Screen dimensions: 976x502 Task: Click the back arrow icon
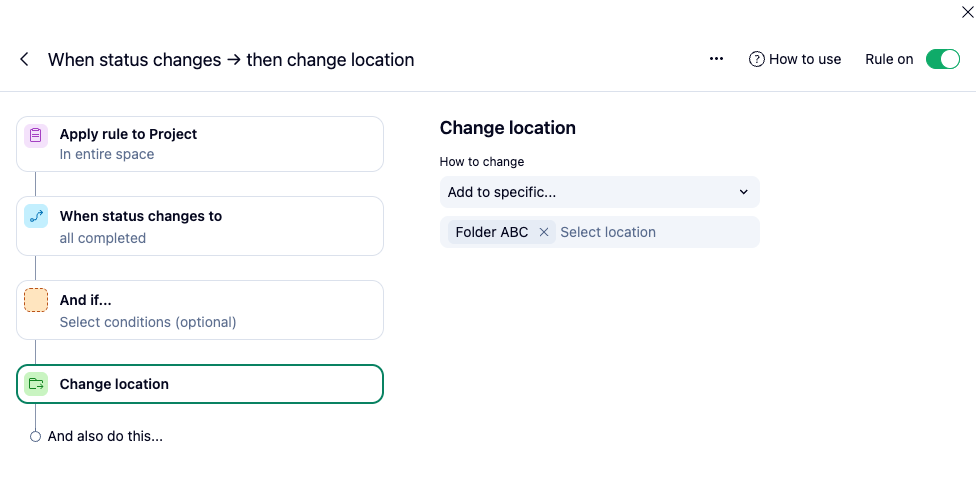tap(24, 60)
